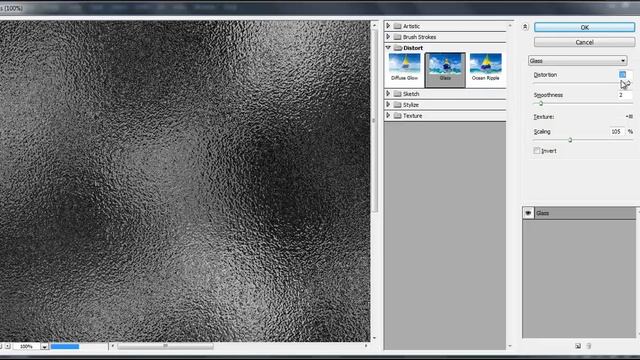640x360 pixels.
Task: Click the Scaling percent value field
Action: (x=618, y=131)
